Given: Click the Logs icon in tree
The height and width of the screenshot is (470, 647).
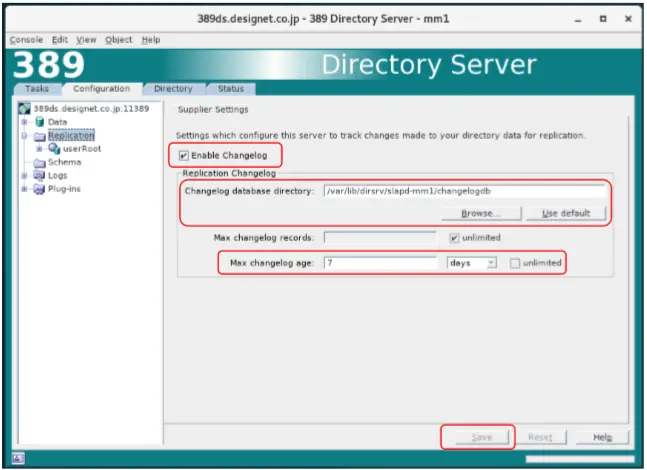Looking at the screenshot, I should (40, 175).
